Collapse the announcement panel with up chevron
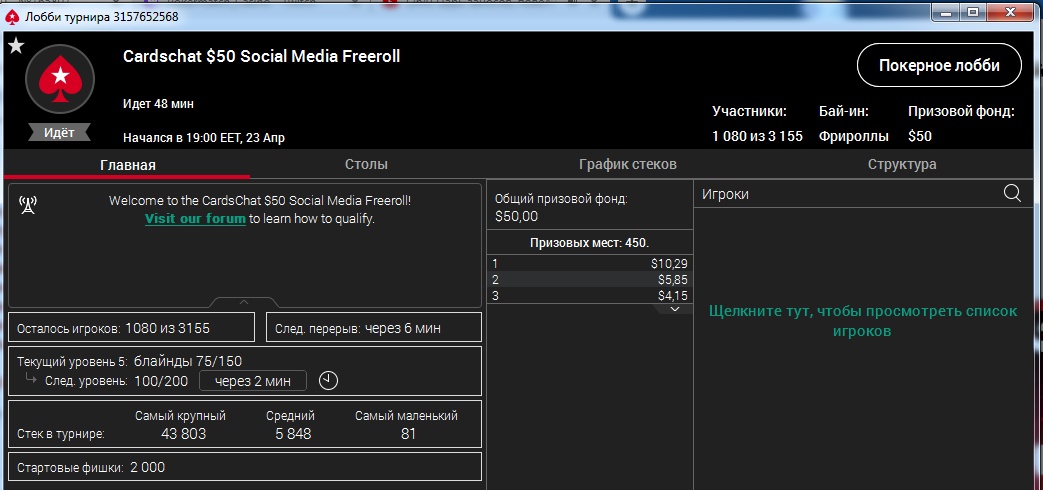1043x490 pixels. click(x=243, y=303)
